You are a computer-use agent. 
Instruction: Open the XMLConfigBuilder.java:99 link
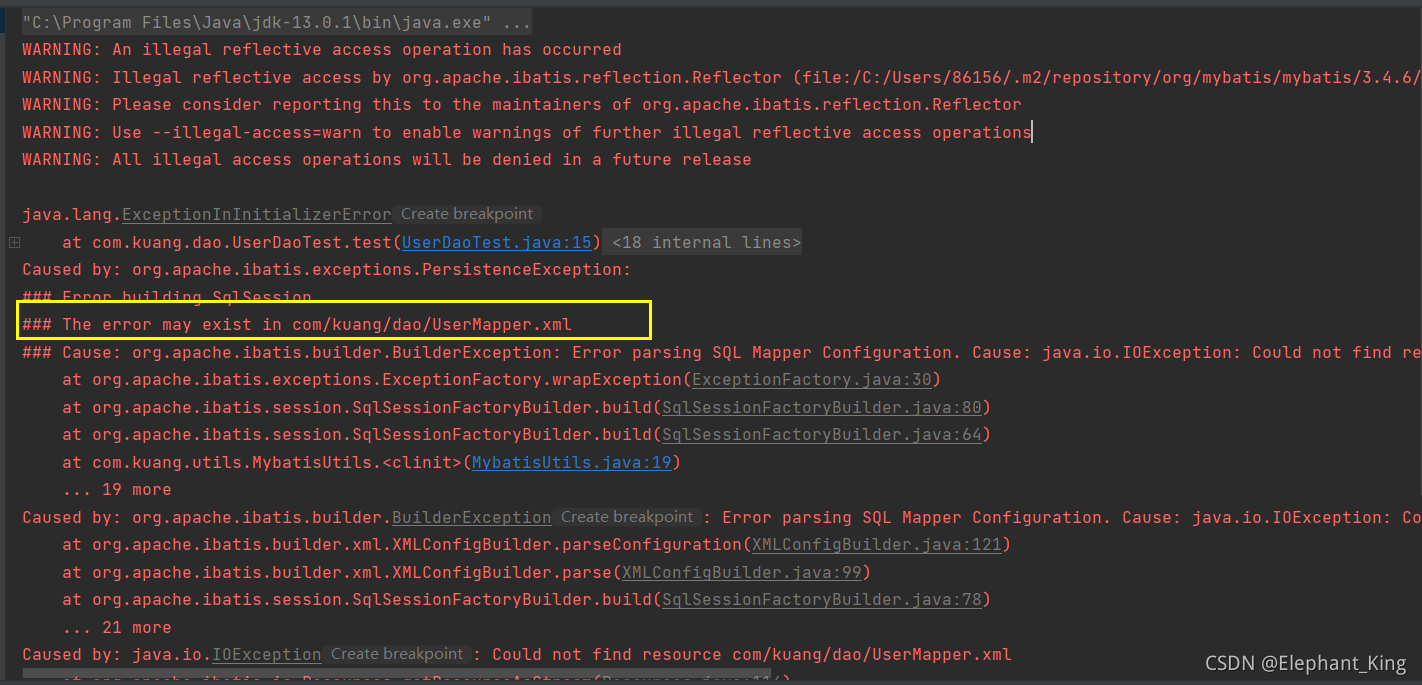741,572
